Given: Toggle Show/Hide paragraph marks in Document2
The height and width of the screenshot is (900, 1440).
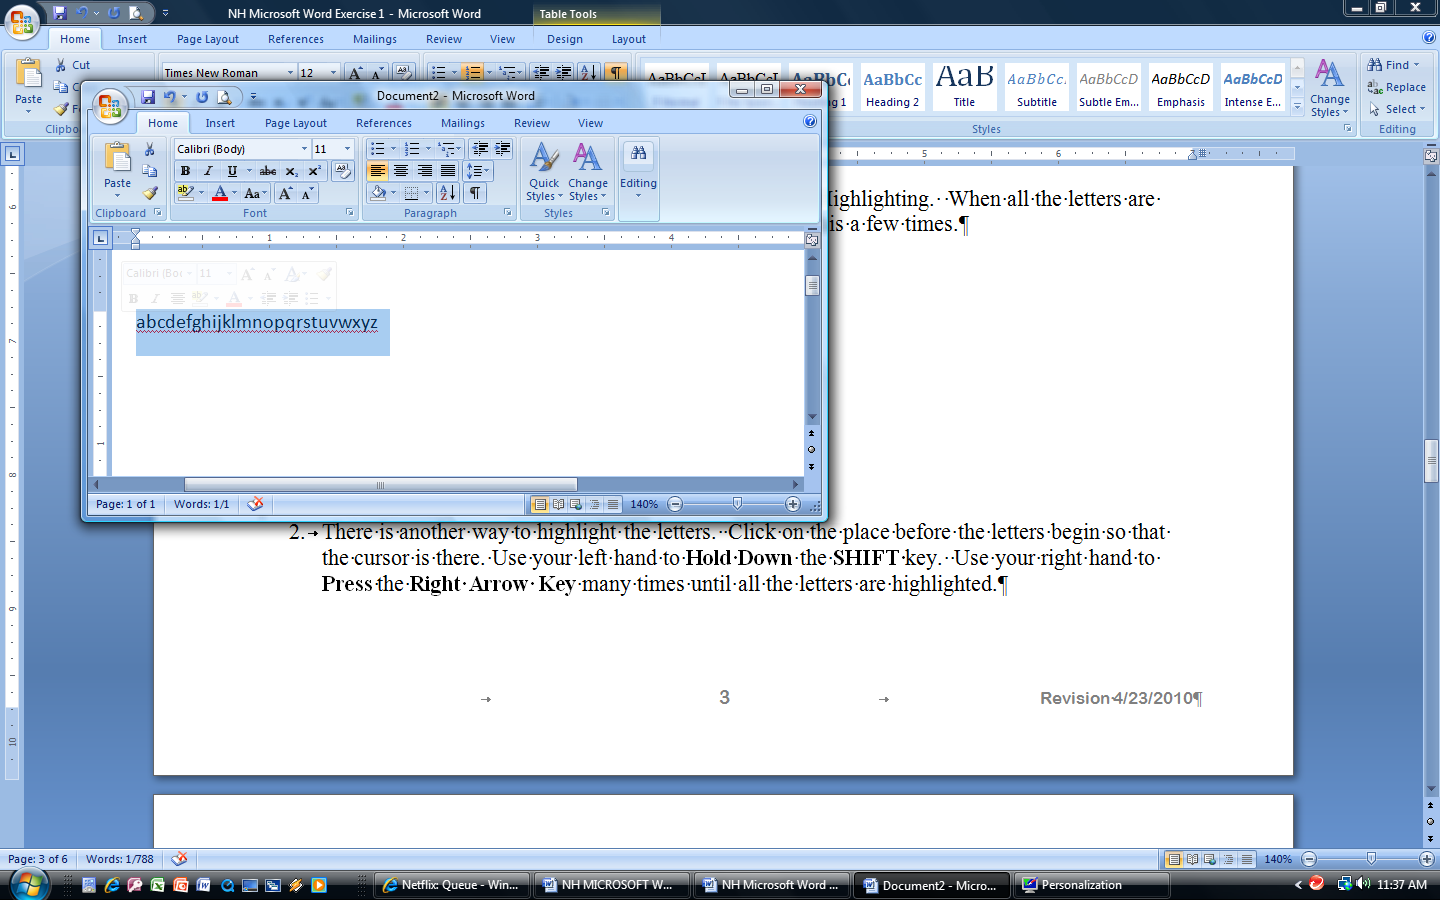Looking at the screenshot, I should [x=476, y=193].
